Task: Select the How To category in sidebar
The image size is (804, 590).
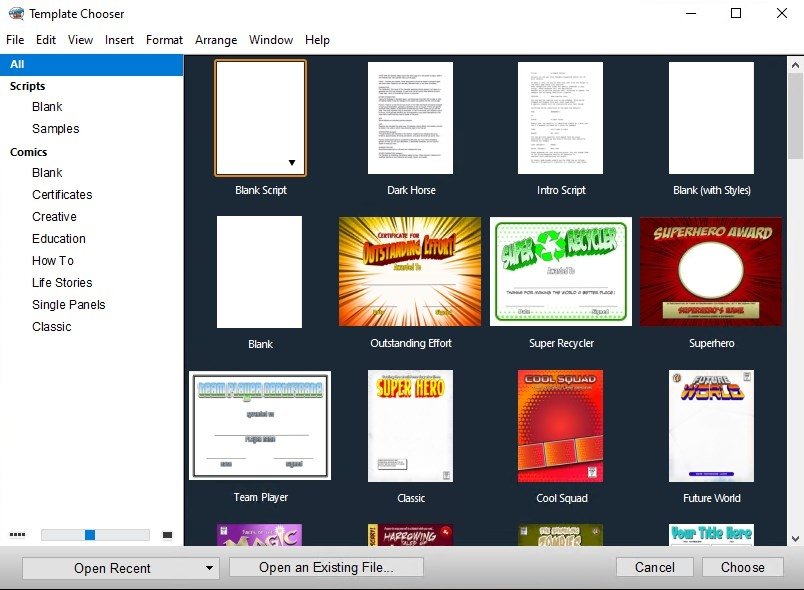Action: [53, 261]
